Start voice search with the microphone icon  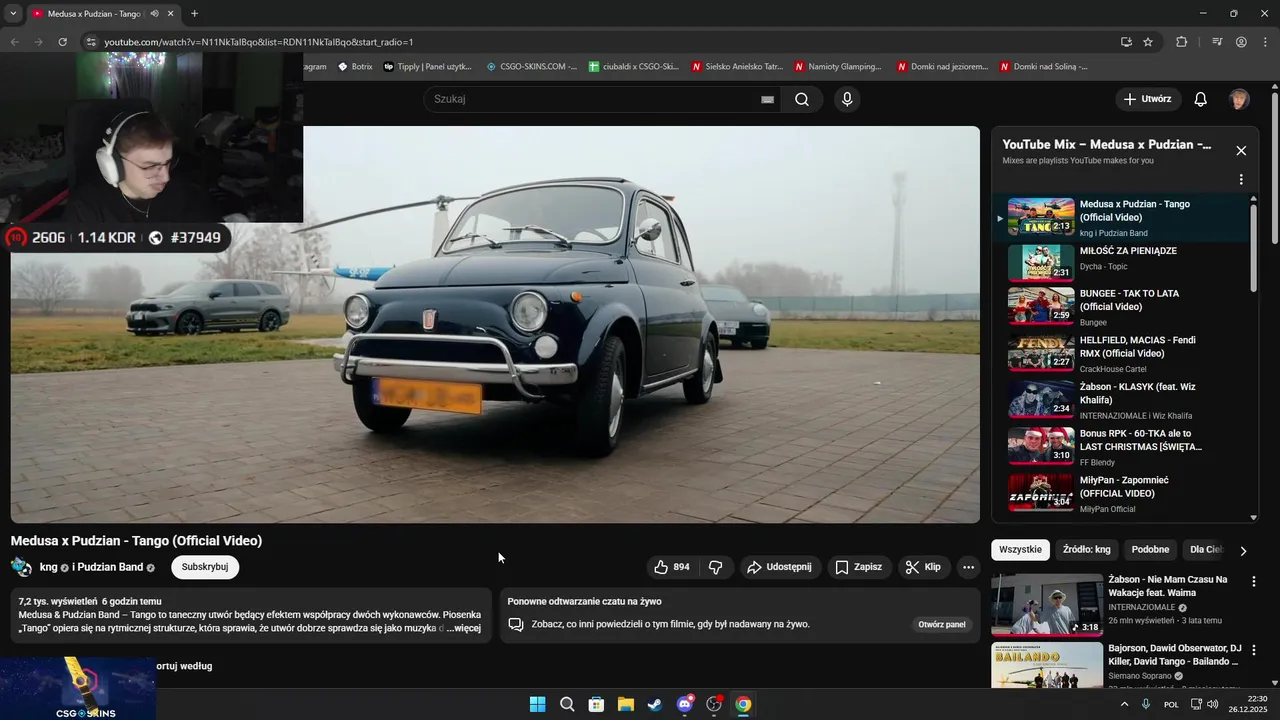coord(847,99)
